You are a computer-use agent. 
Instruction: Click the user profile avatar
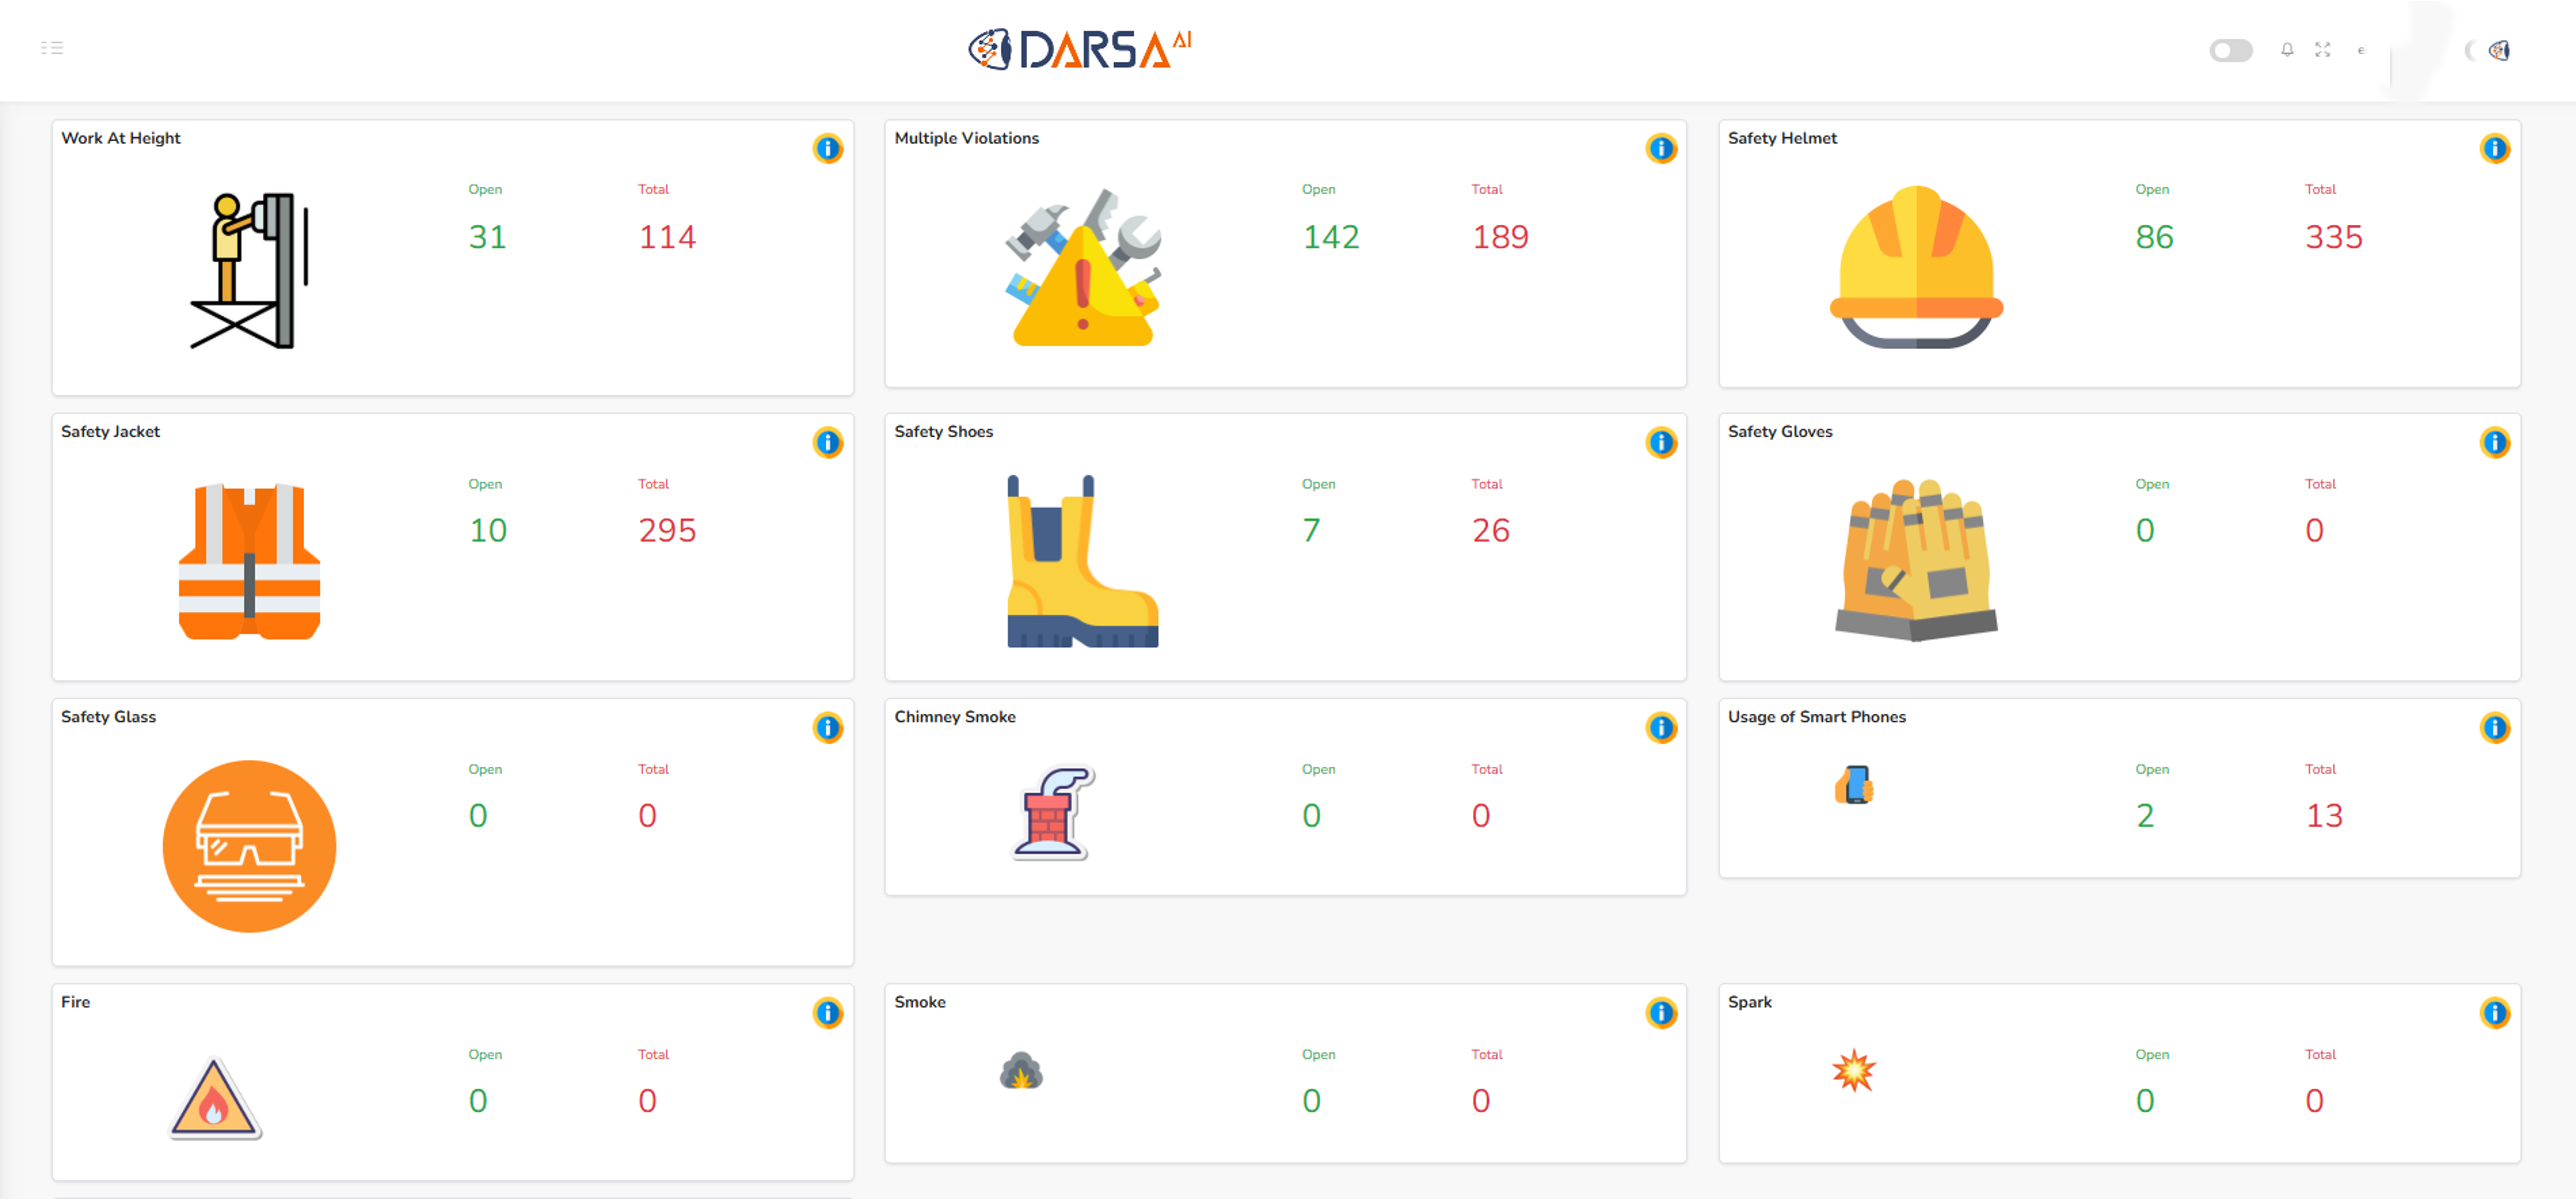pos(2499,50)
